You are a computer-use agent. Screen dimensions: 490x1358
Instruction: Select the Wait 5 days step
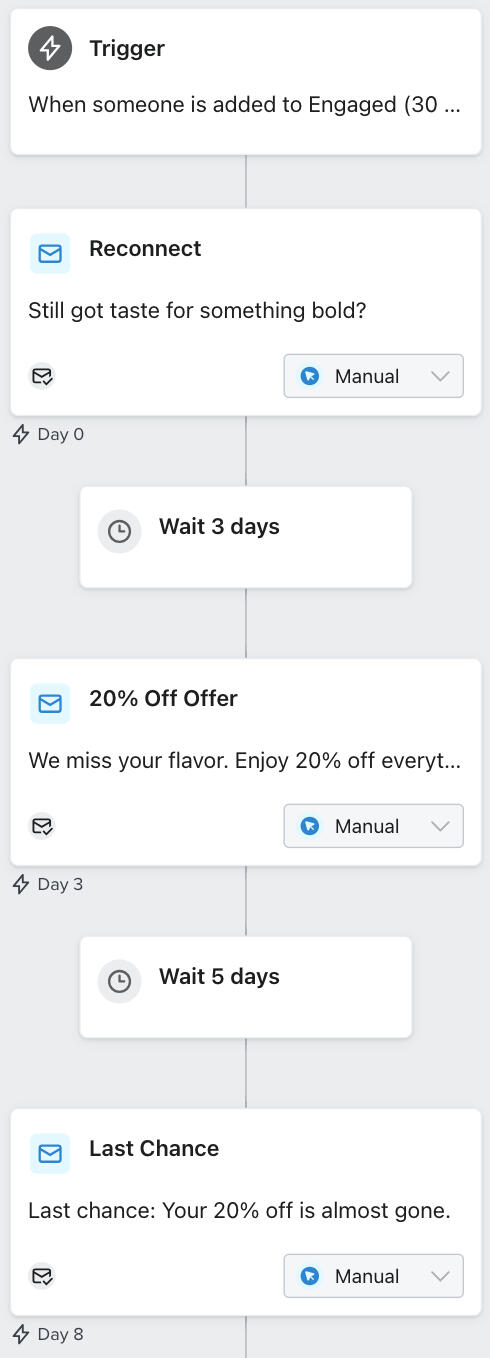[246, 987]
